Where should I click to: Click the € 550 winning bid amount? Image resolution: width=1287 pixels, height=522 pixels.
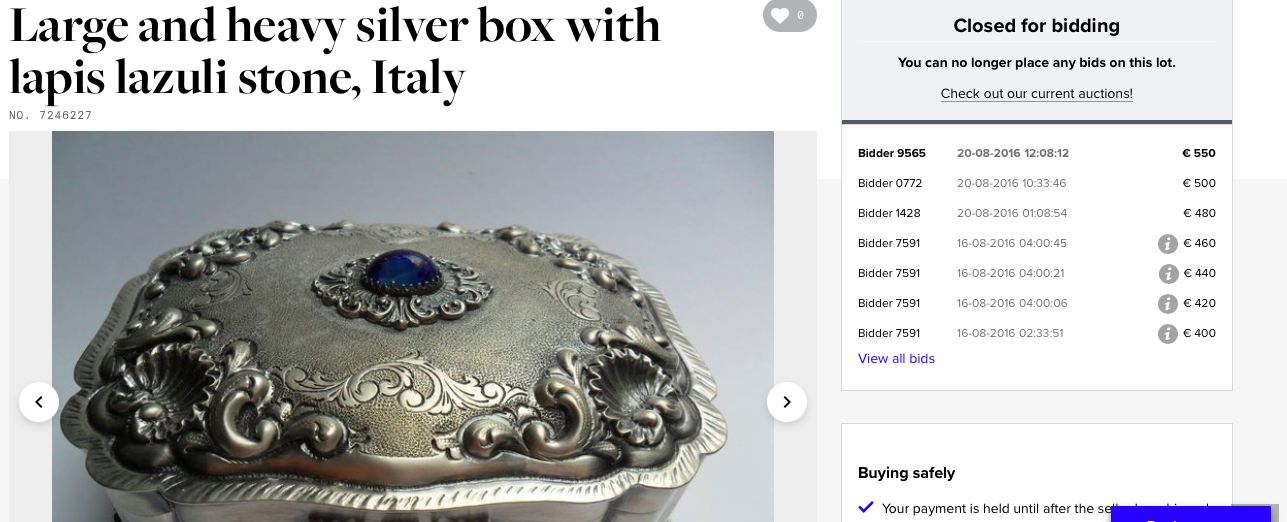(x=1198, y=153)
